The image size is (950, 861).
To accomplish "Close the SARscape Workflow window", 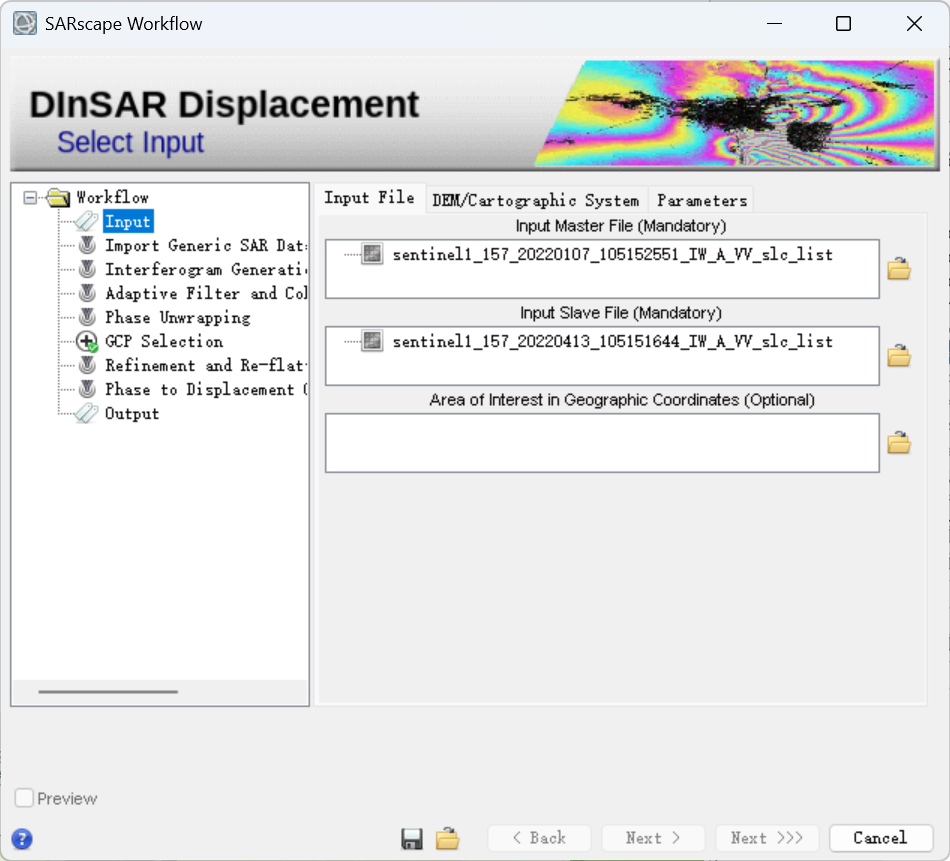I will pos(914,24).
